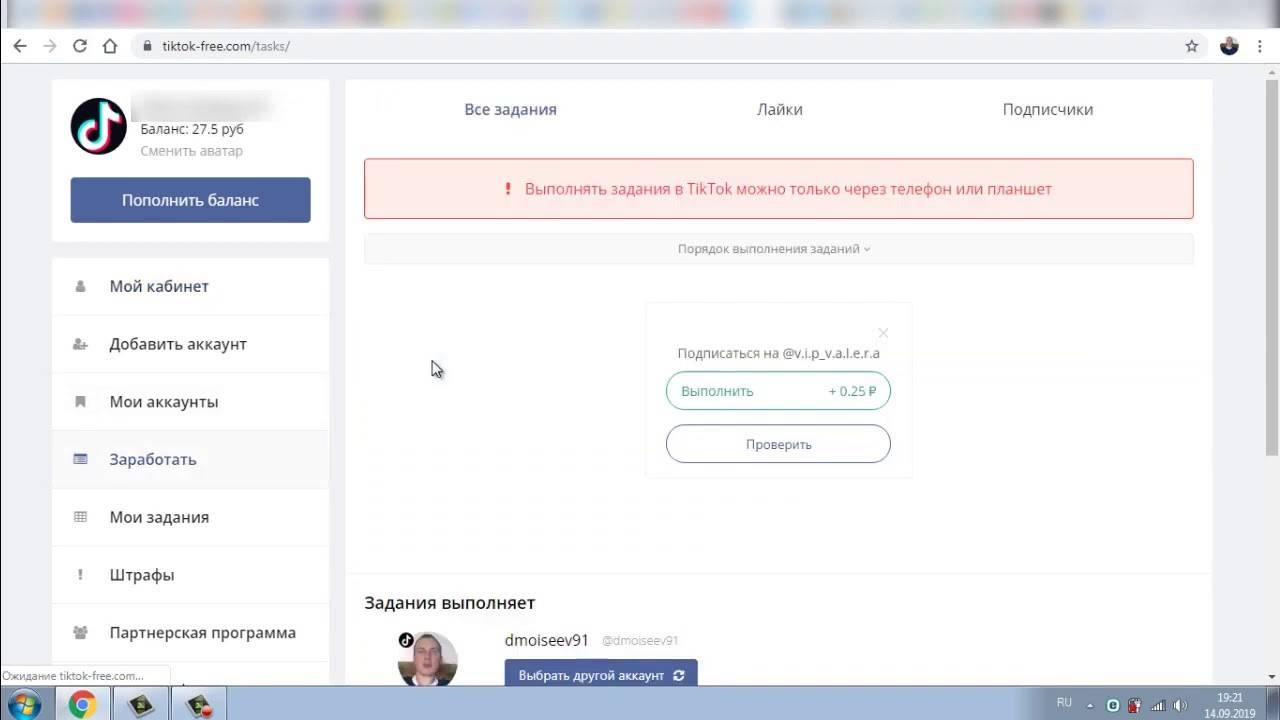Viewport: 1280px width, 720px height.
Task: Open the Chrome three-dot menu
Action: point(1260,46)
